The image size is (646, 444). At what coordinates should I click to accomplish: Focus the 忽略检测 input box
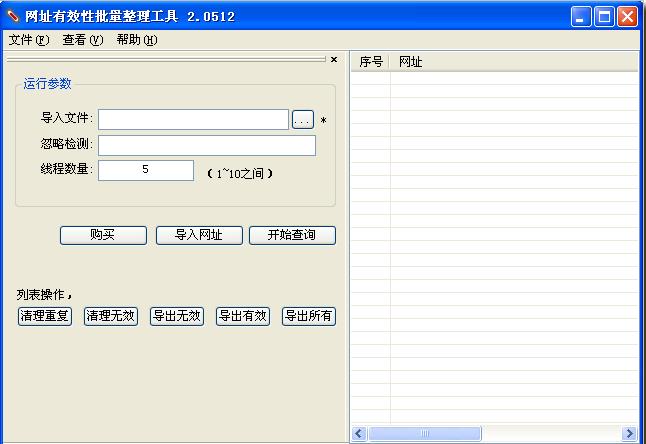[x=206, y=146]
